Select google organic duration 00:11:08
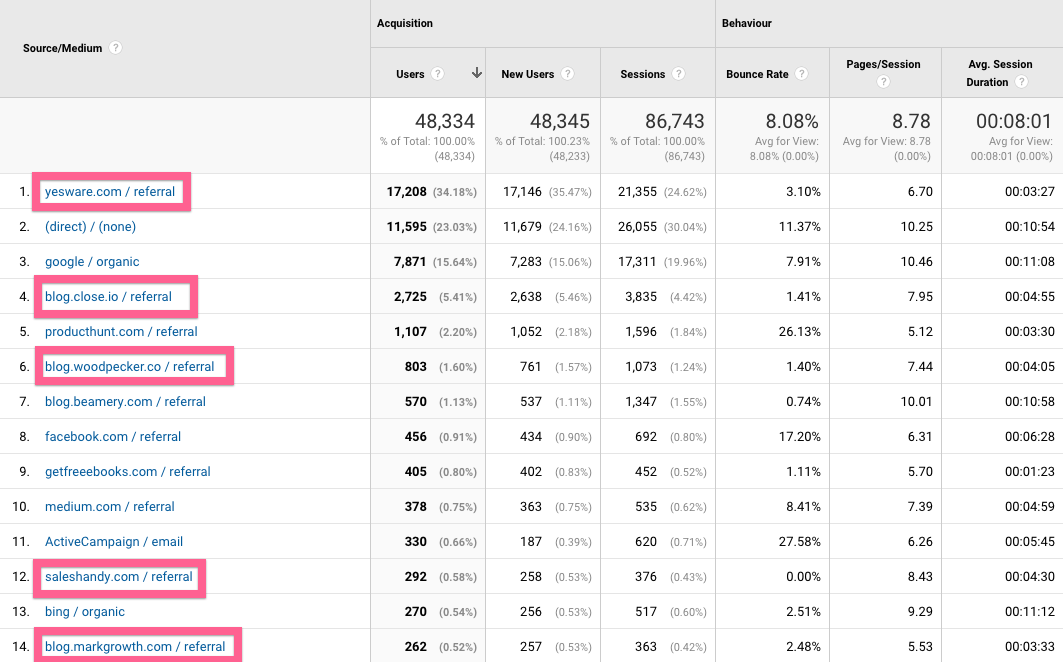 point(1030,262)
